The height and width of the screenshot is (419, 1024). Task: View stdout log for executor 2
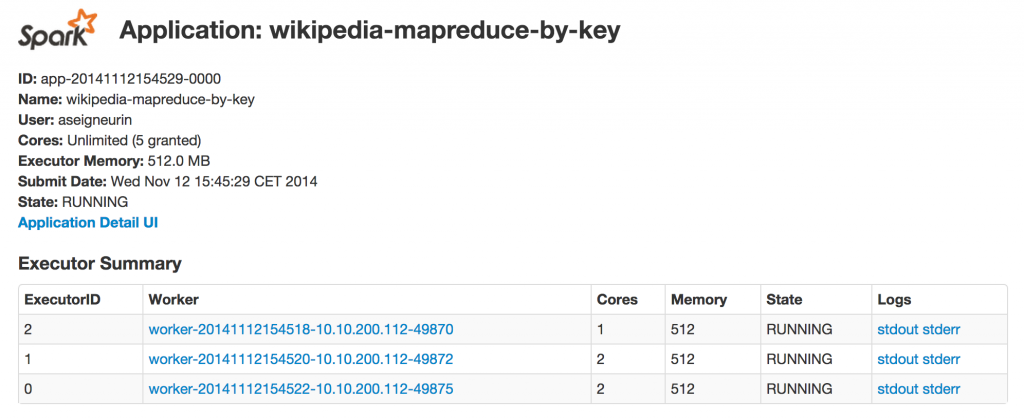(897, 329)
